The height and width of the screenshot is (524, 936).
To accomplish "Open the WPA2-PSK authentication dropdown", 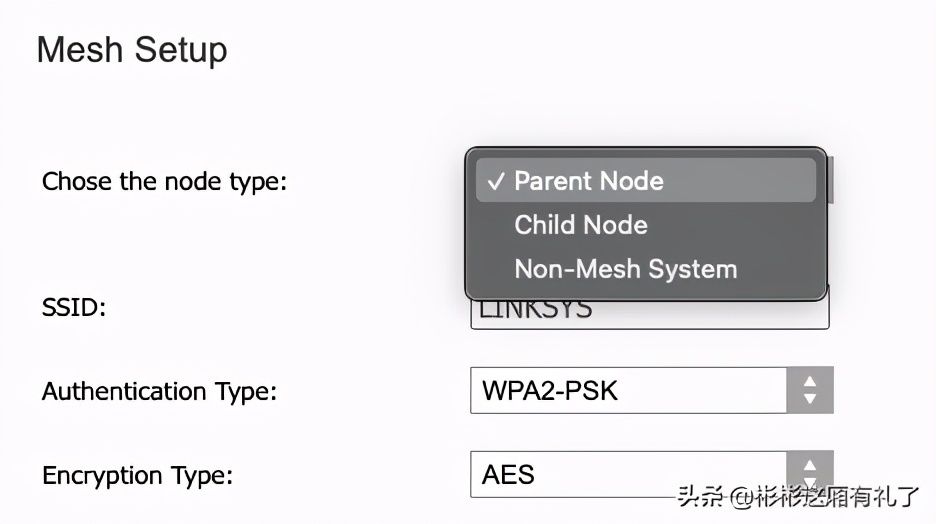I will (651, 390).
